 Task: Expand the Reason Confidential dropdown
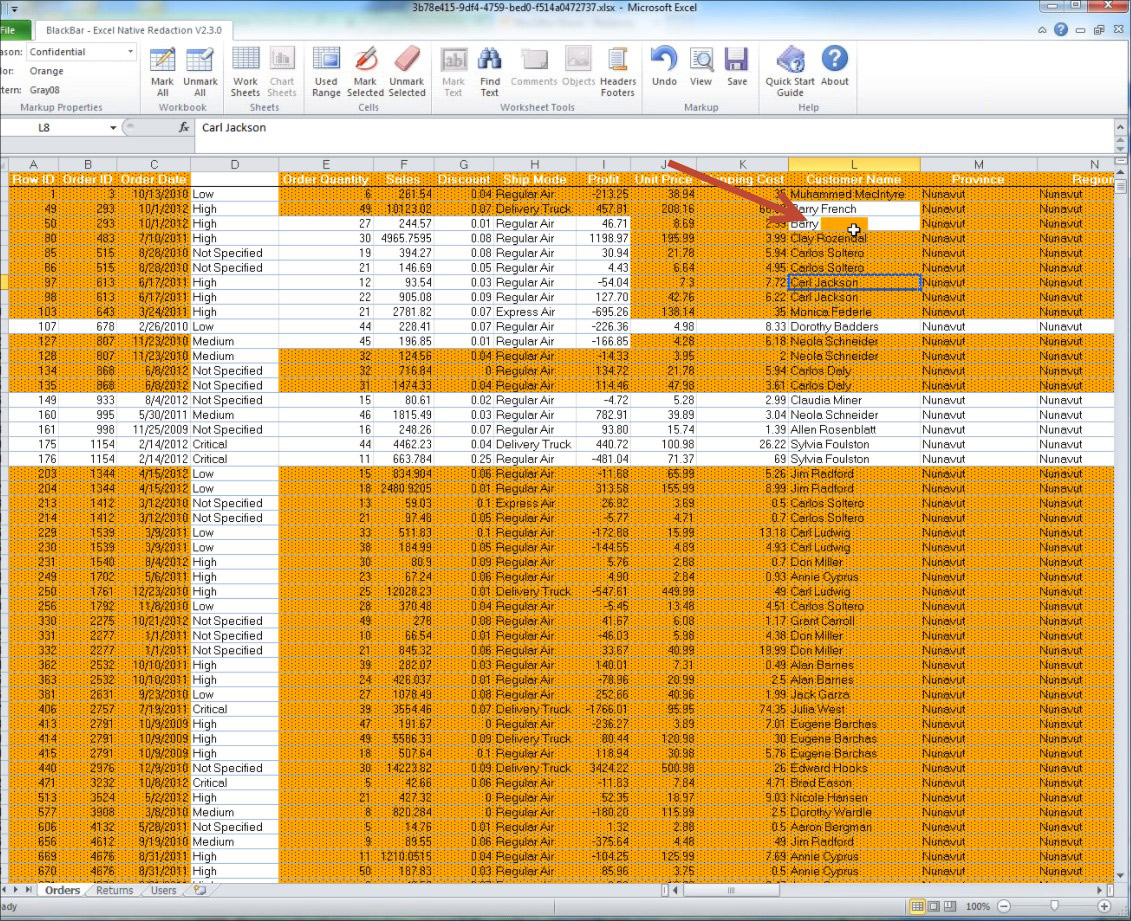pyautogui.click(x=130, y=52)
